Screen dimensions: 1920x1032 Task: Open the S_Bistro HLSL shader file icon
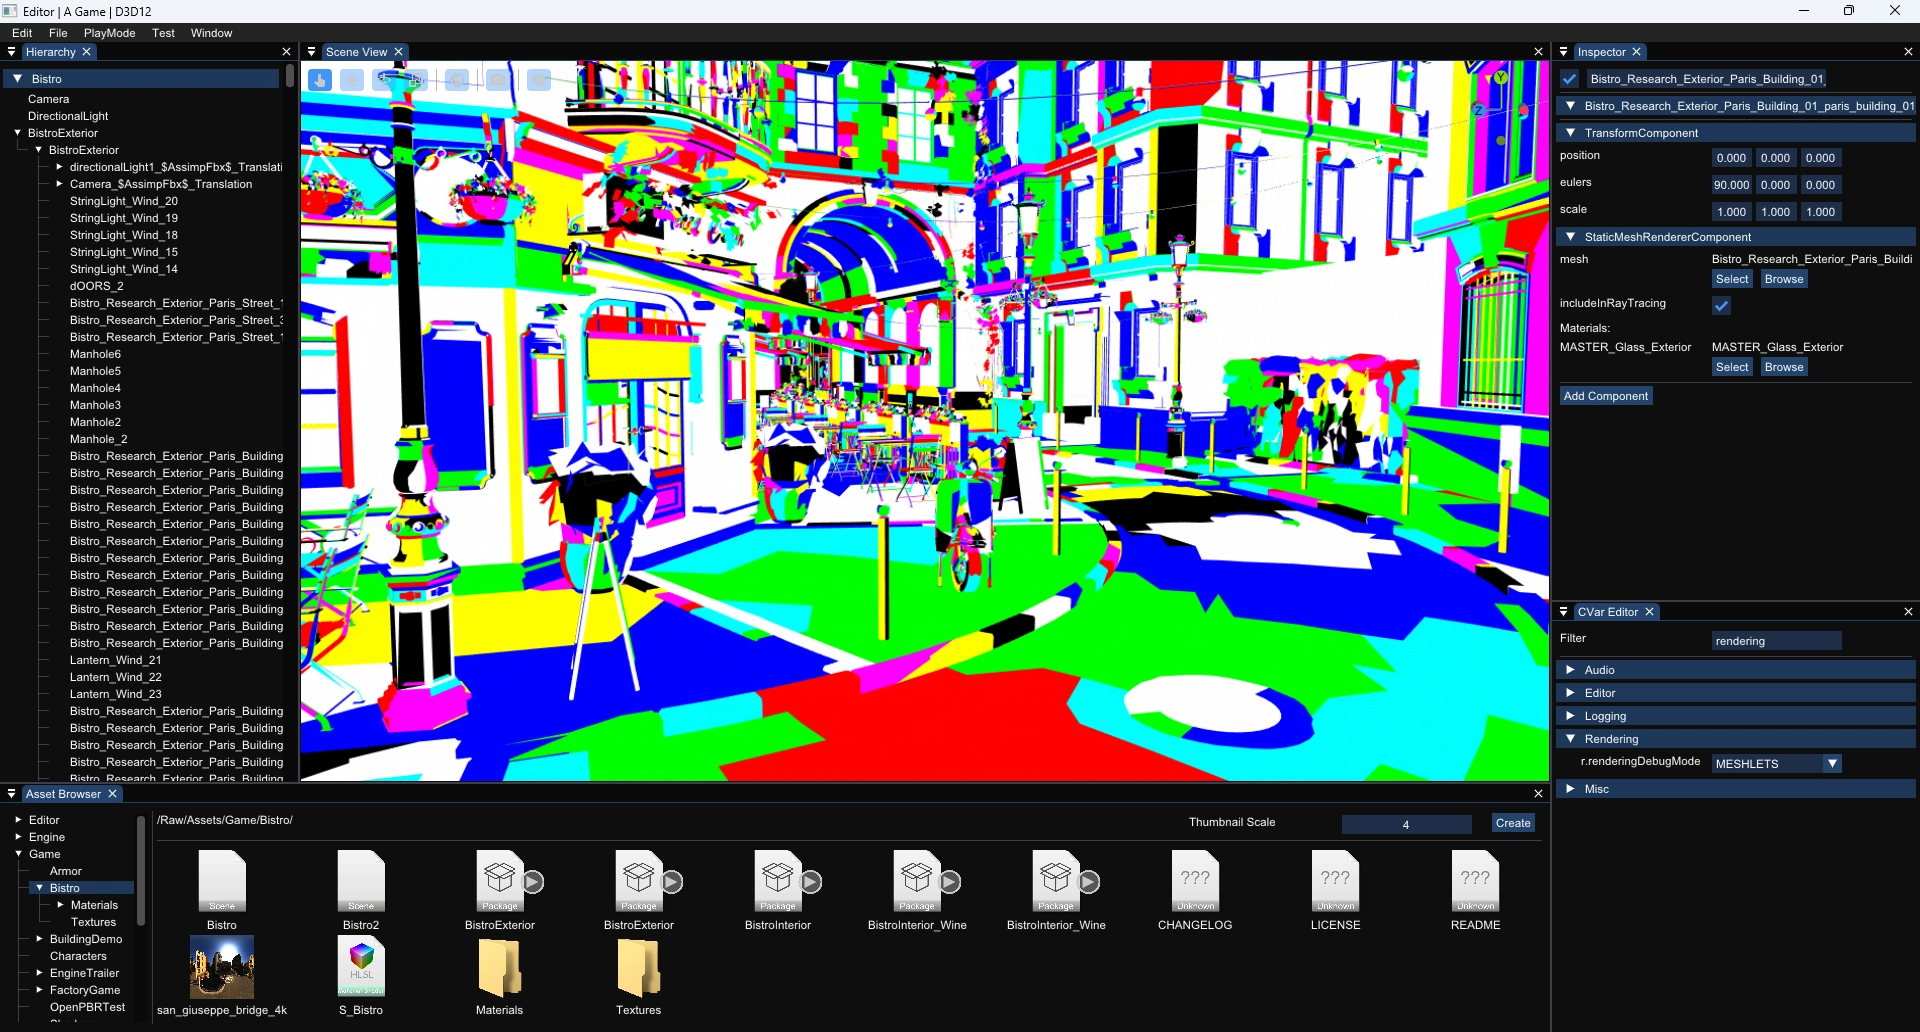pyautogui.click(x=361, y=966)
